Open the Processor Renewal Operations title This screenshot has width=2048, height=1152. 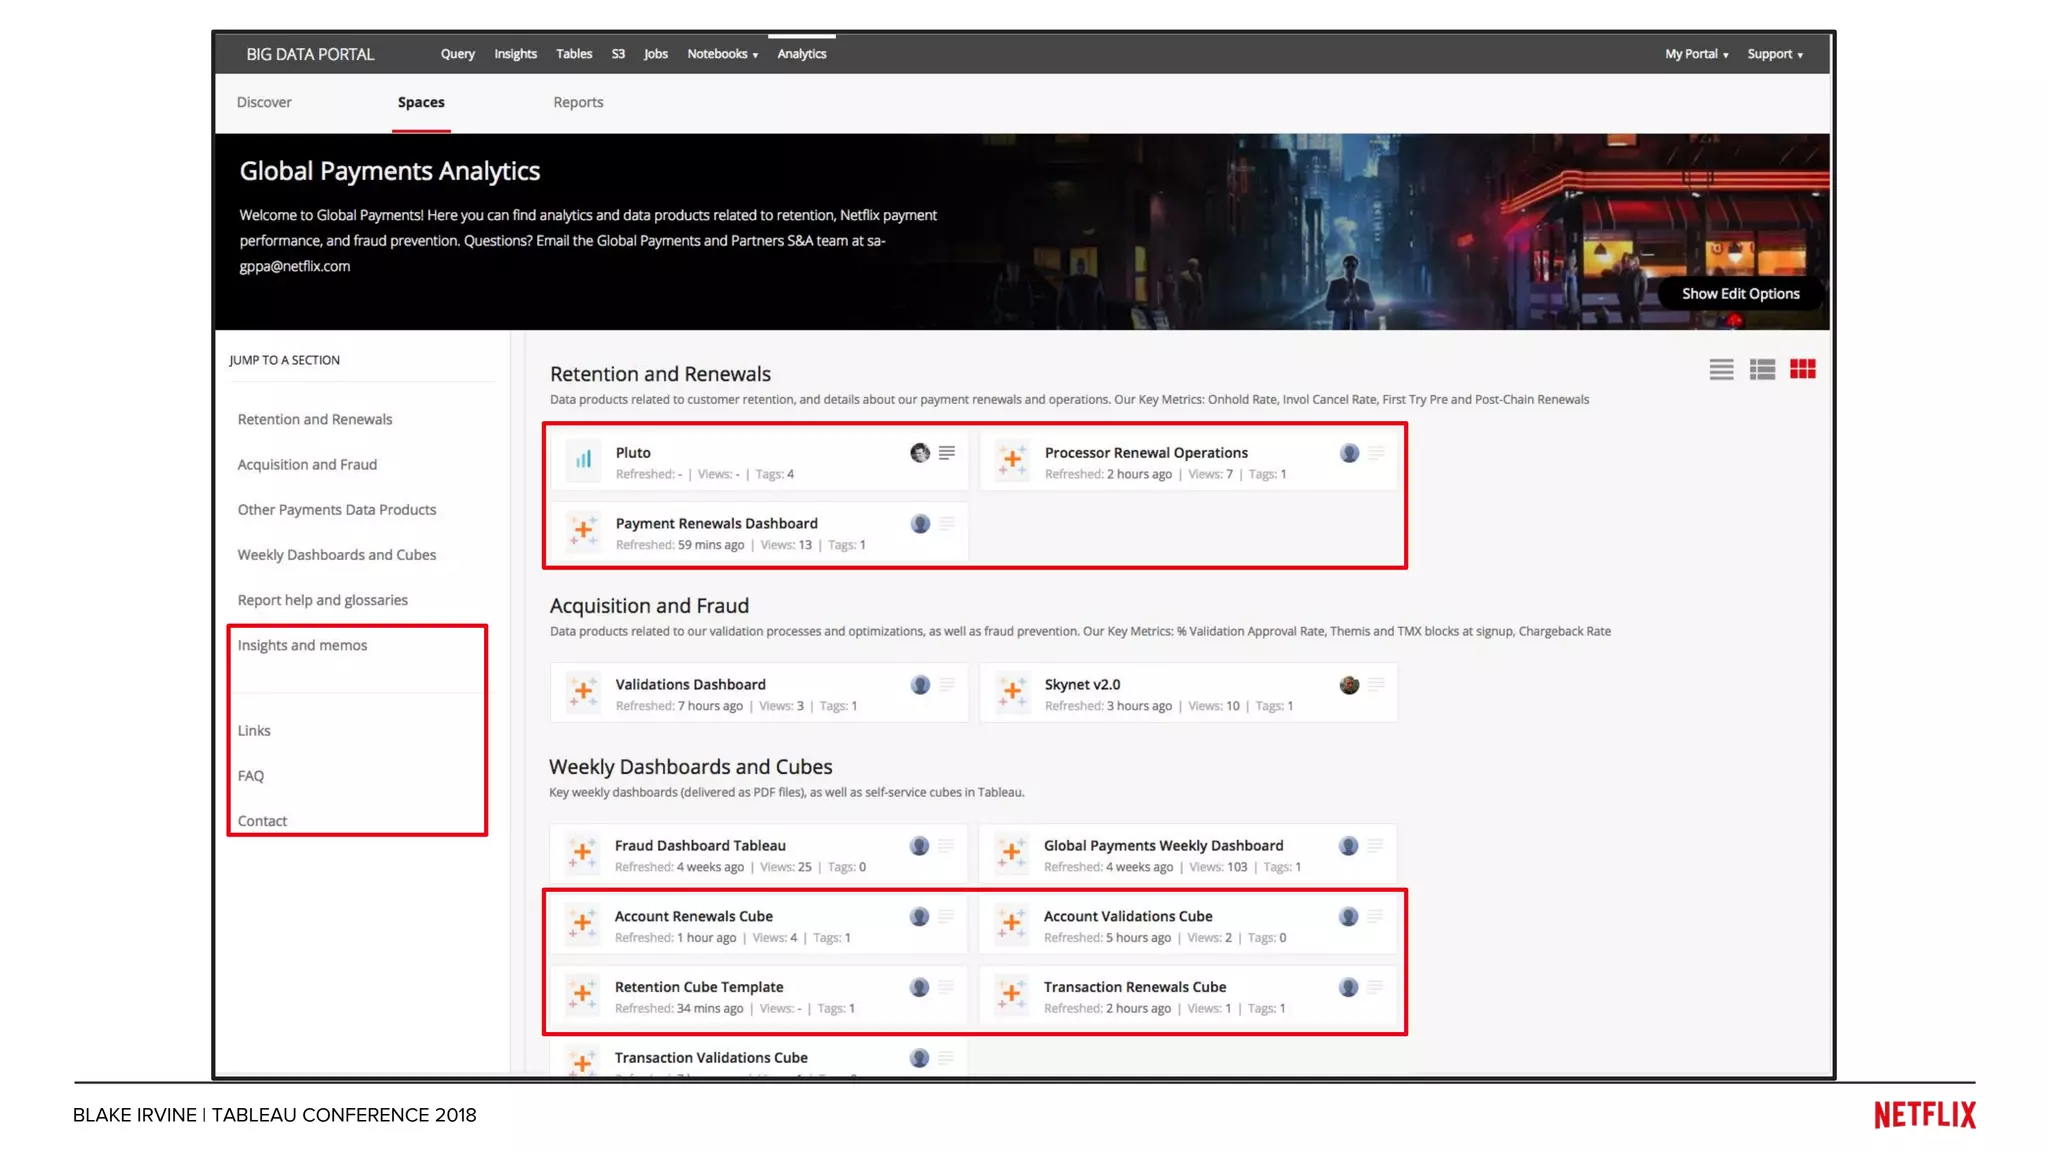tap(1146, 453)
